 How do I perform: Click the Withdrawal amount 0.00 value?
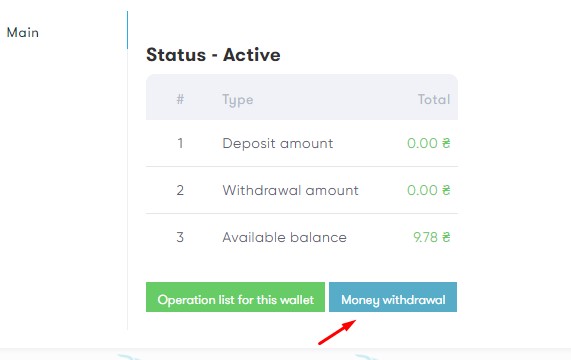422,190
